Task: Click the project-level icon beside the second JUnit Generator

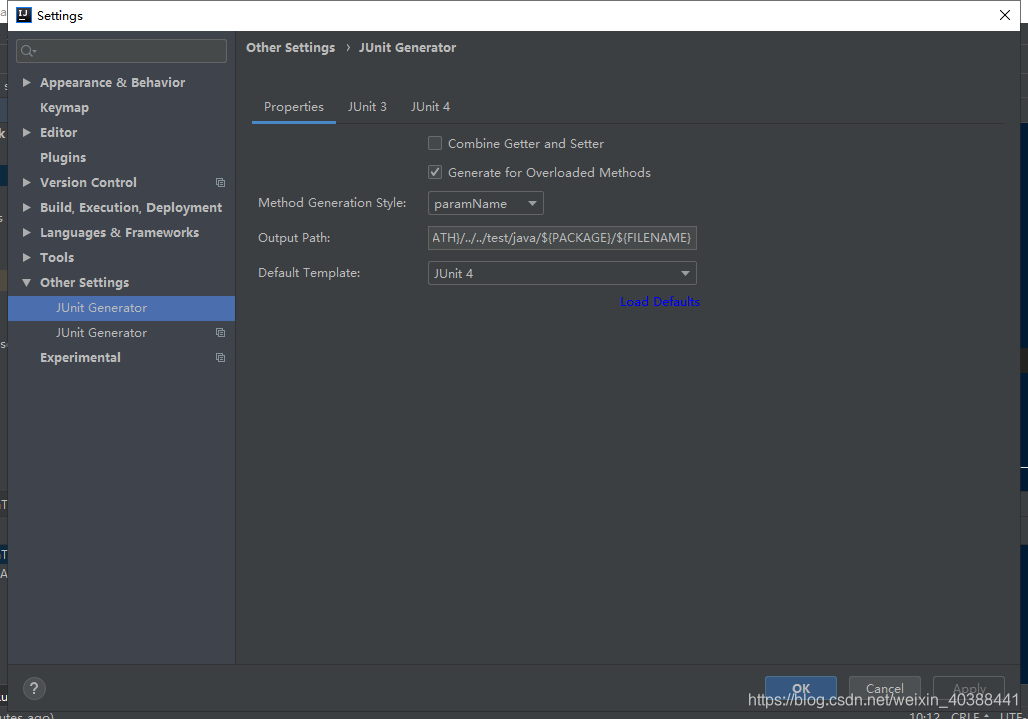Action: [x=220, y=332]
